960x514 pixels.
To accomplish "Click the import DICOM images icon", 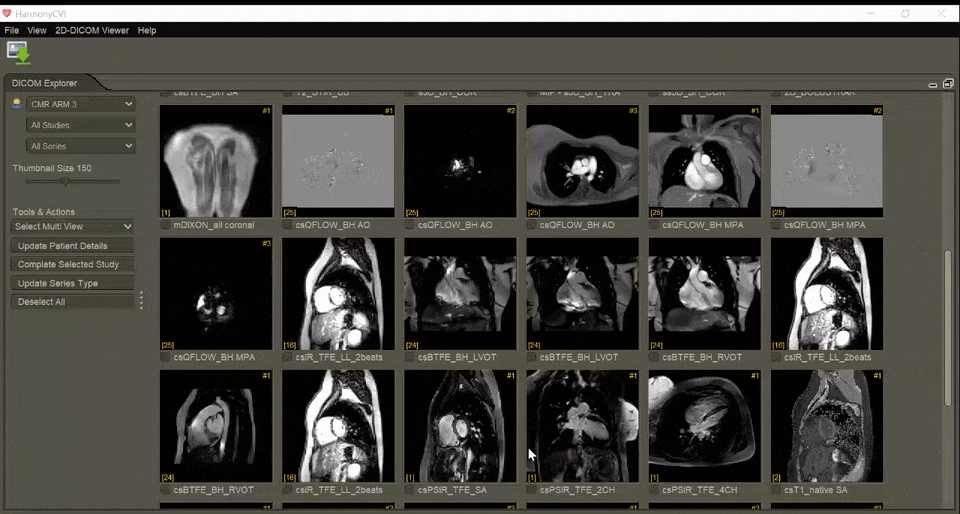I will 19,53.
